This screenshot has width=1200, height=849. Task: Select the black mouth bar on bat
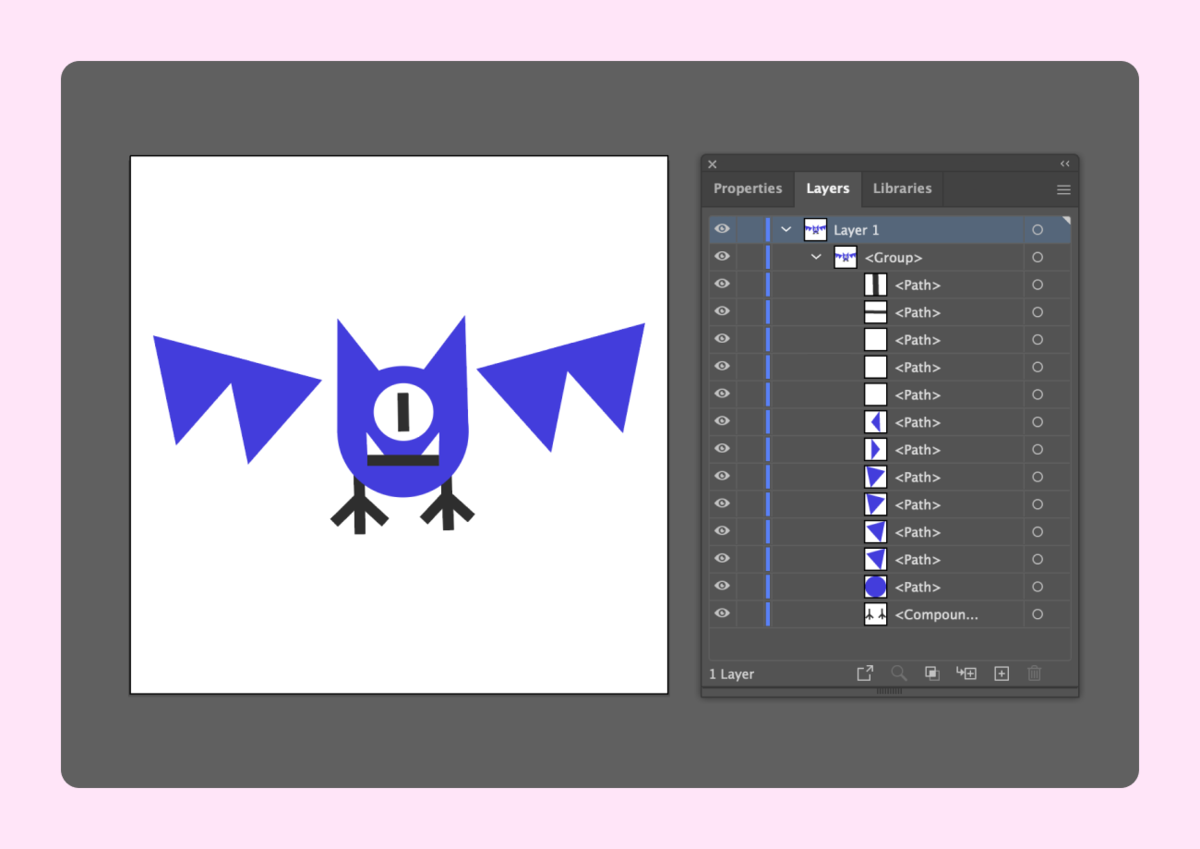pos(403,460)
